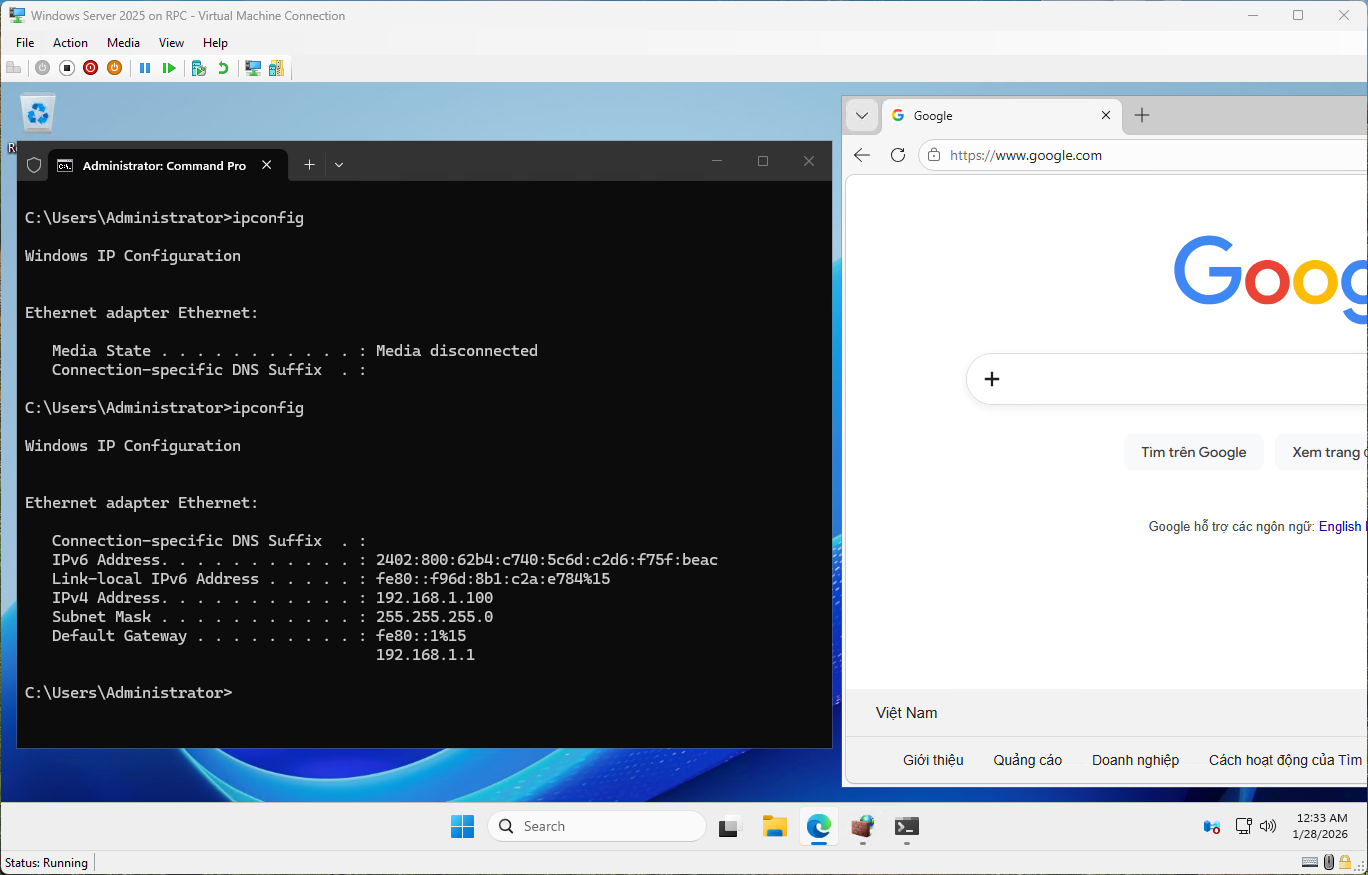Open the Media menu
Screen dimensions: 1368x875
tap(123, 43)
